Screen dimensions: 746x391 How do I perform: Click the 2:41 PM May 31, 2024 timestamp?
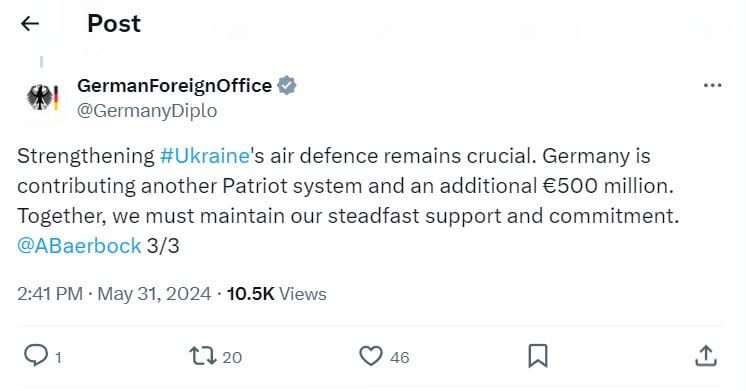click(x=114, y=293)
